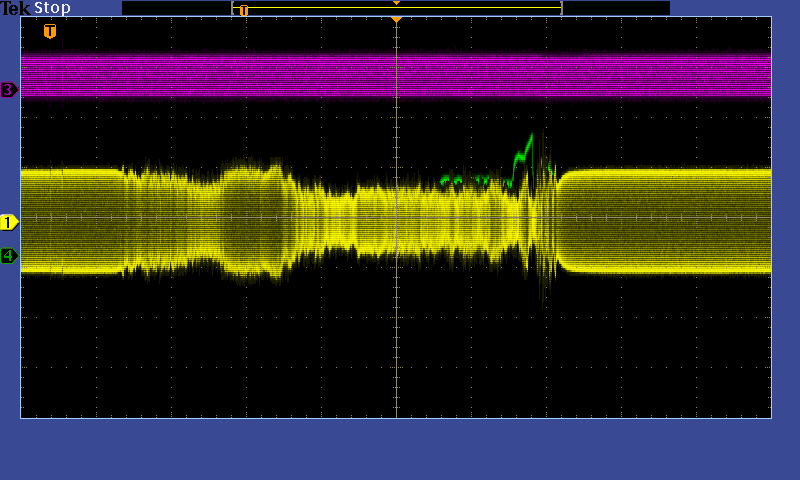The width and height of the screenshot is (800, 480).
Task: Click the green channel 4 ground marker
Action: tap(9, 256)
